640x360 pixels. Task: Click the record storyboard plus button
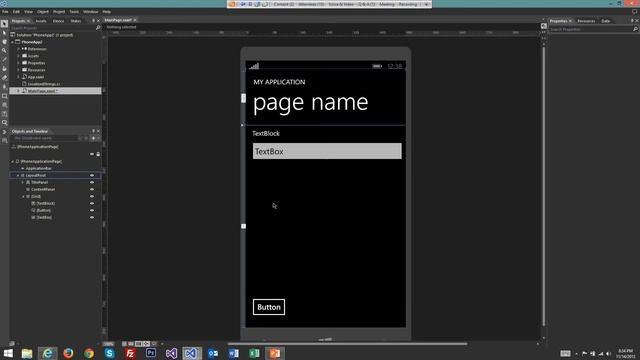coord(93,138)
